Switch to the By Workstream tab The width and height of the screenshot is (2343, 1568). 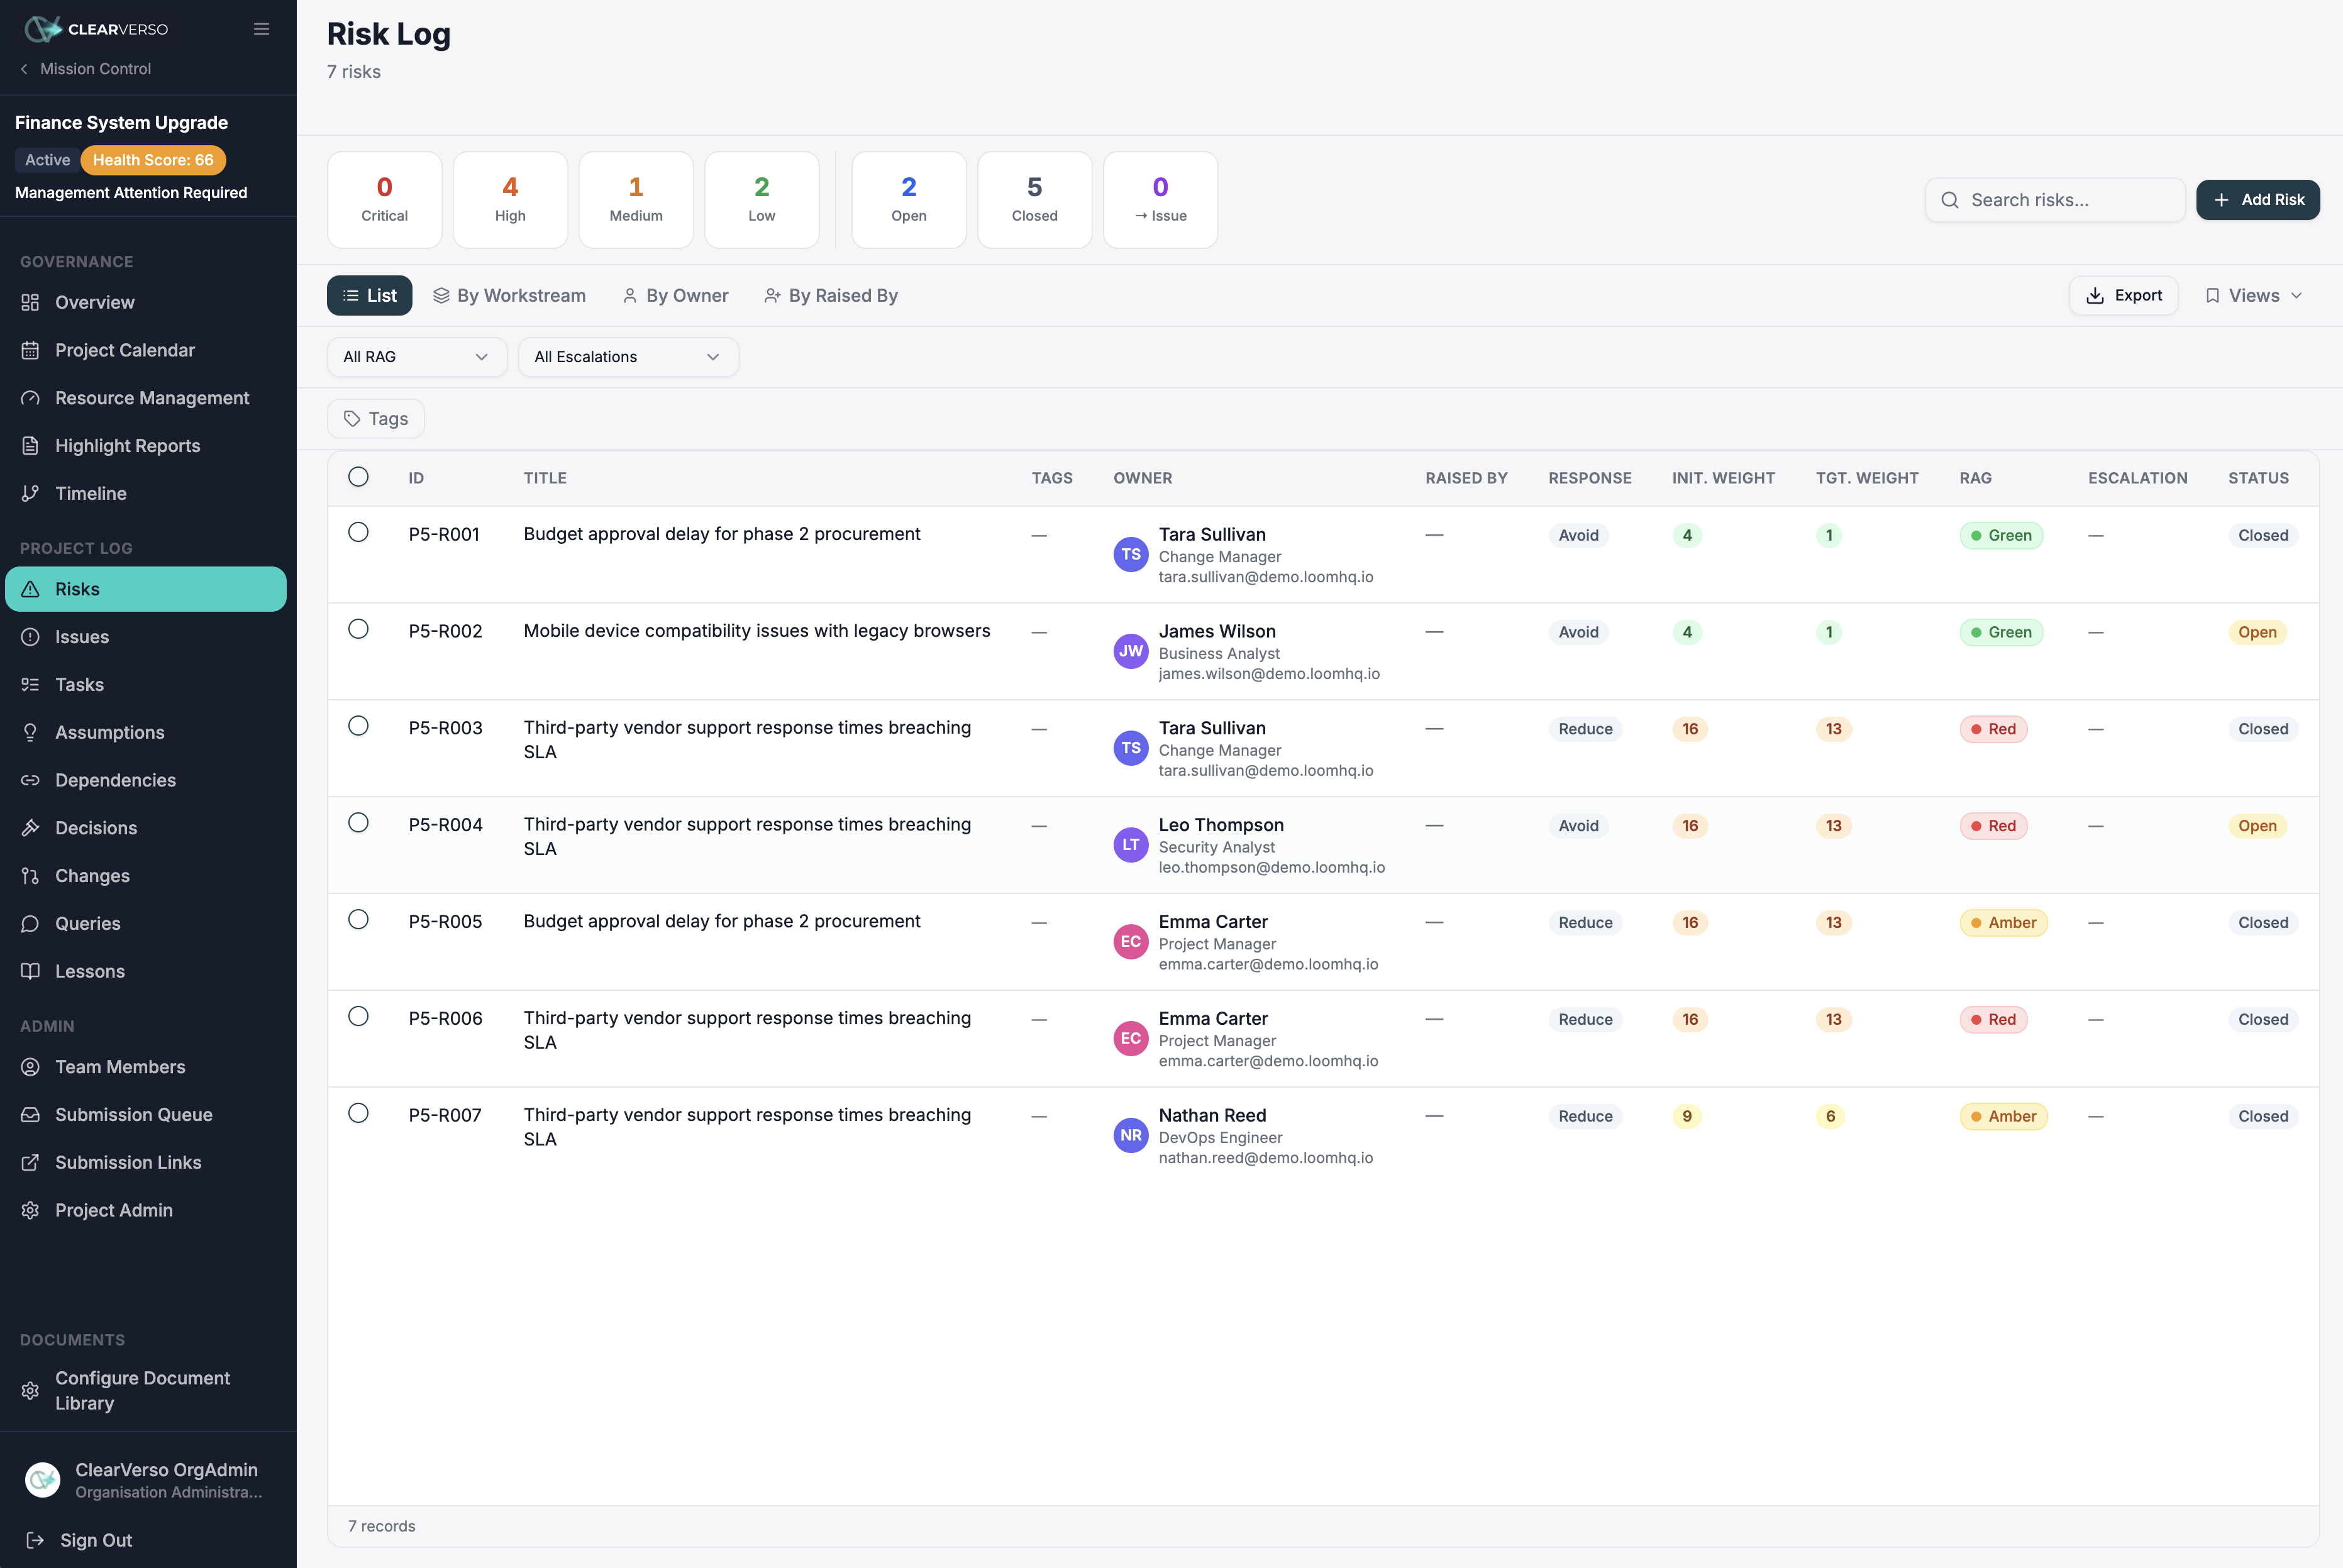[509, 295]
